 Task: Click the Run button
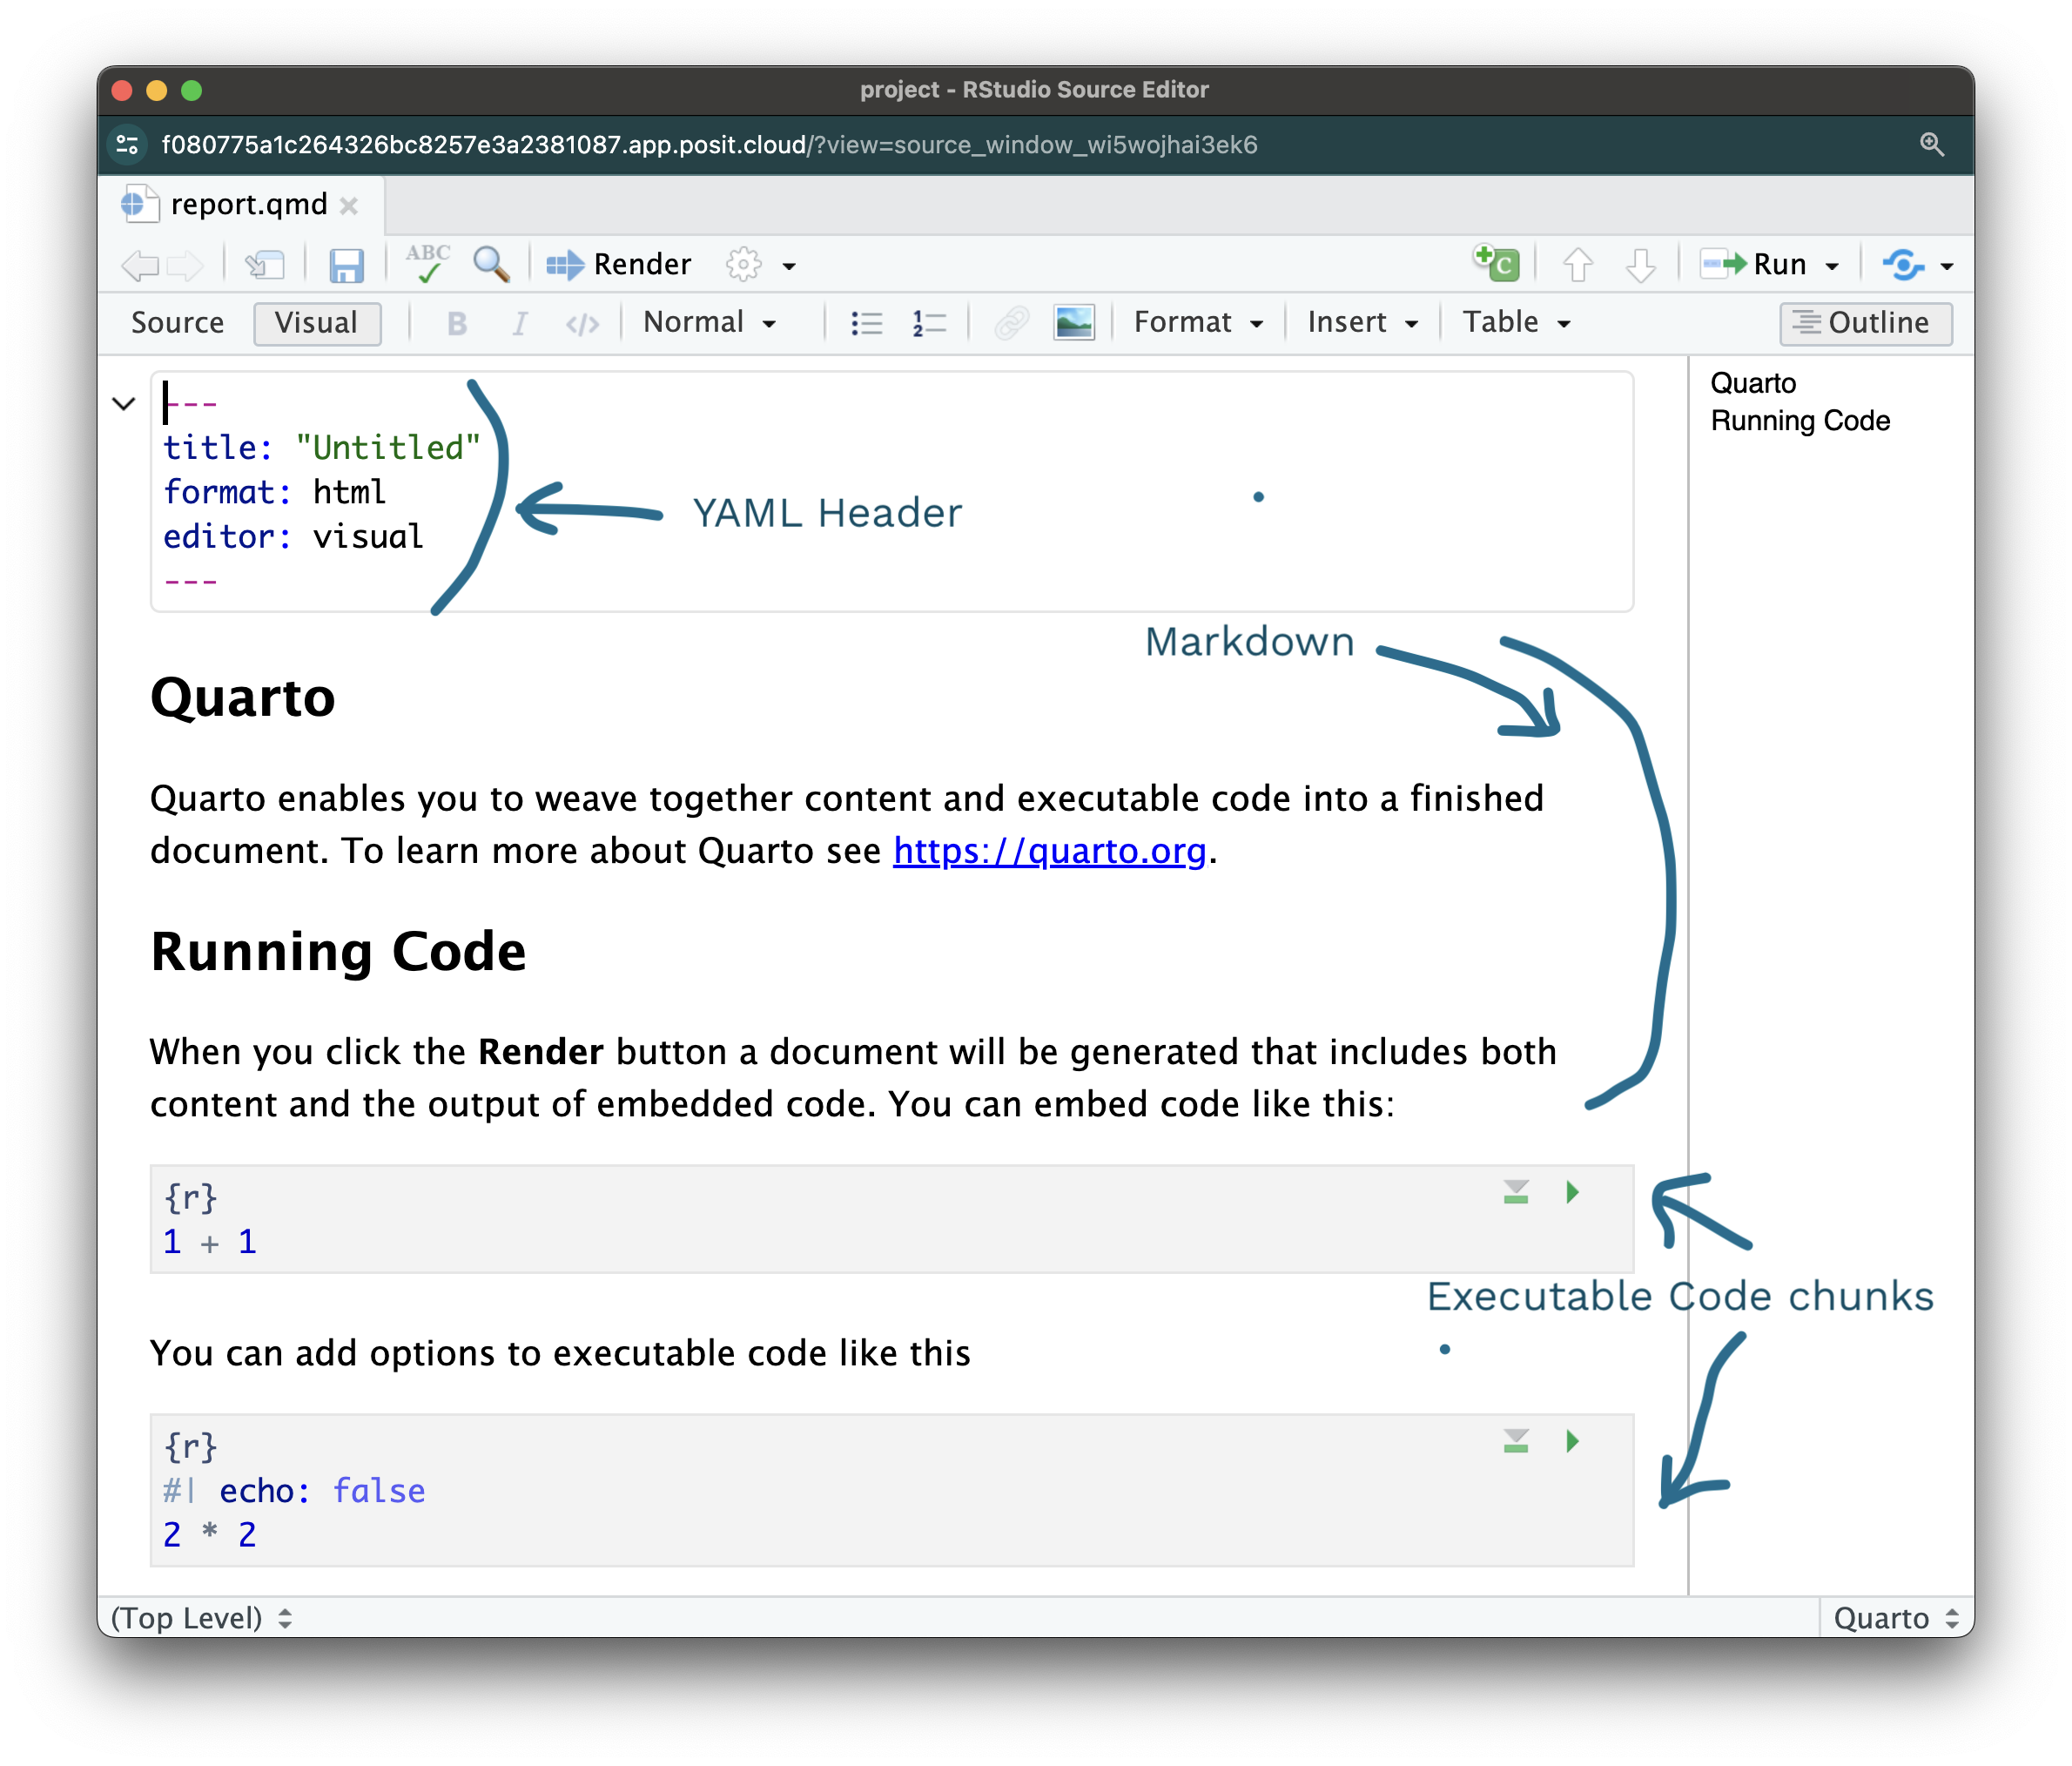(1755, 264)
